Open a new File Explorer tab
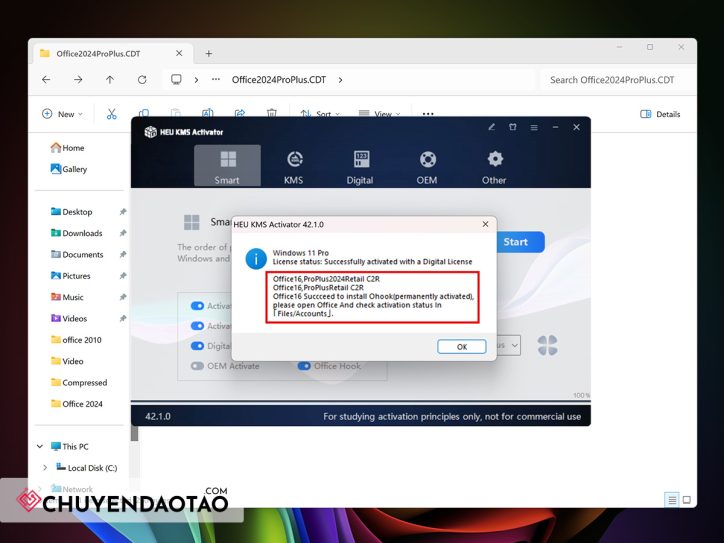The image size is (724, 543). click(209, 54)
